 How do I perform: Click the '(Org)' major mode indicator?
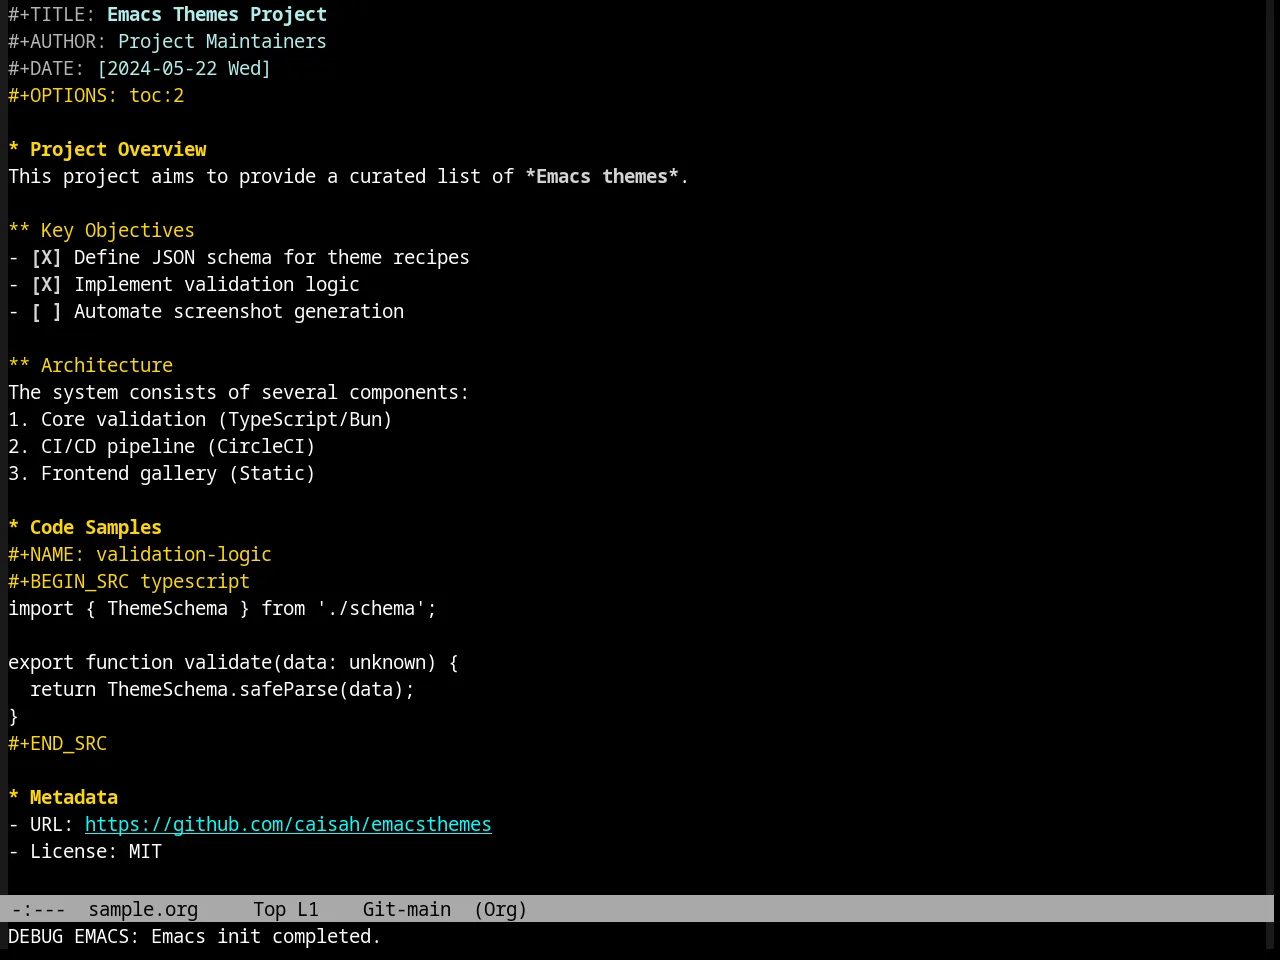[x=500, y=910]
